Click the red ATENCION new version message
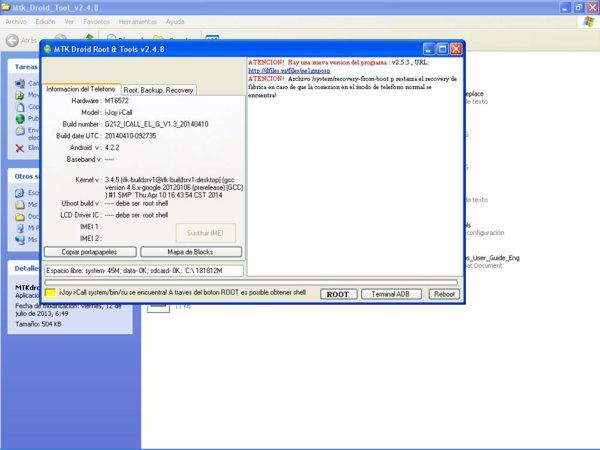 (339, 62)
